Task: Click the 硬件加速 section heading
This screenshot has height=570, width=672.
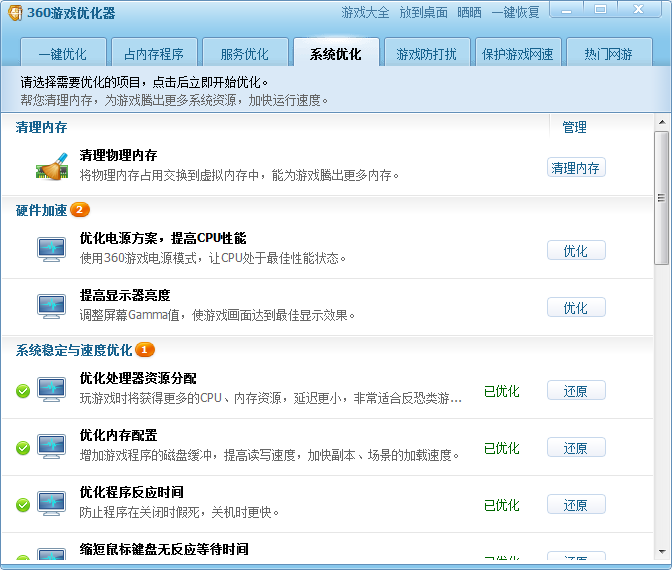Action: 42,210
